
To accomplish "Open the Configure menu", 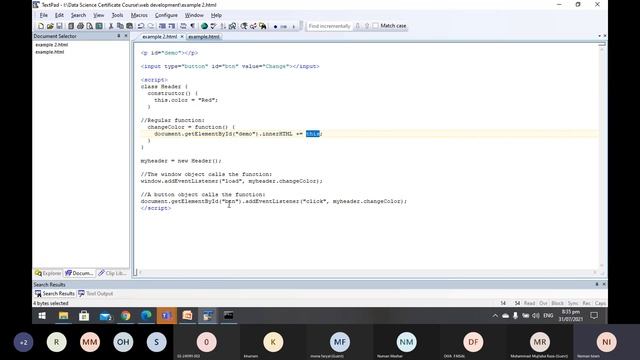I will click(166, 15).
